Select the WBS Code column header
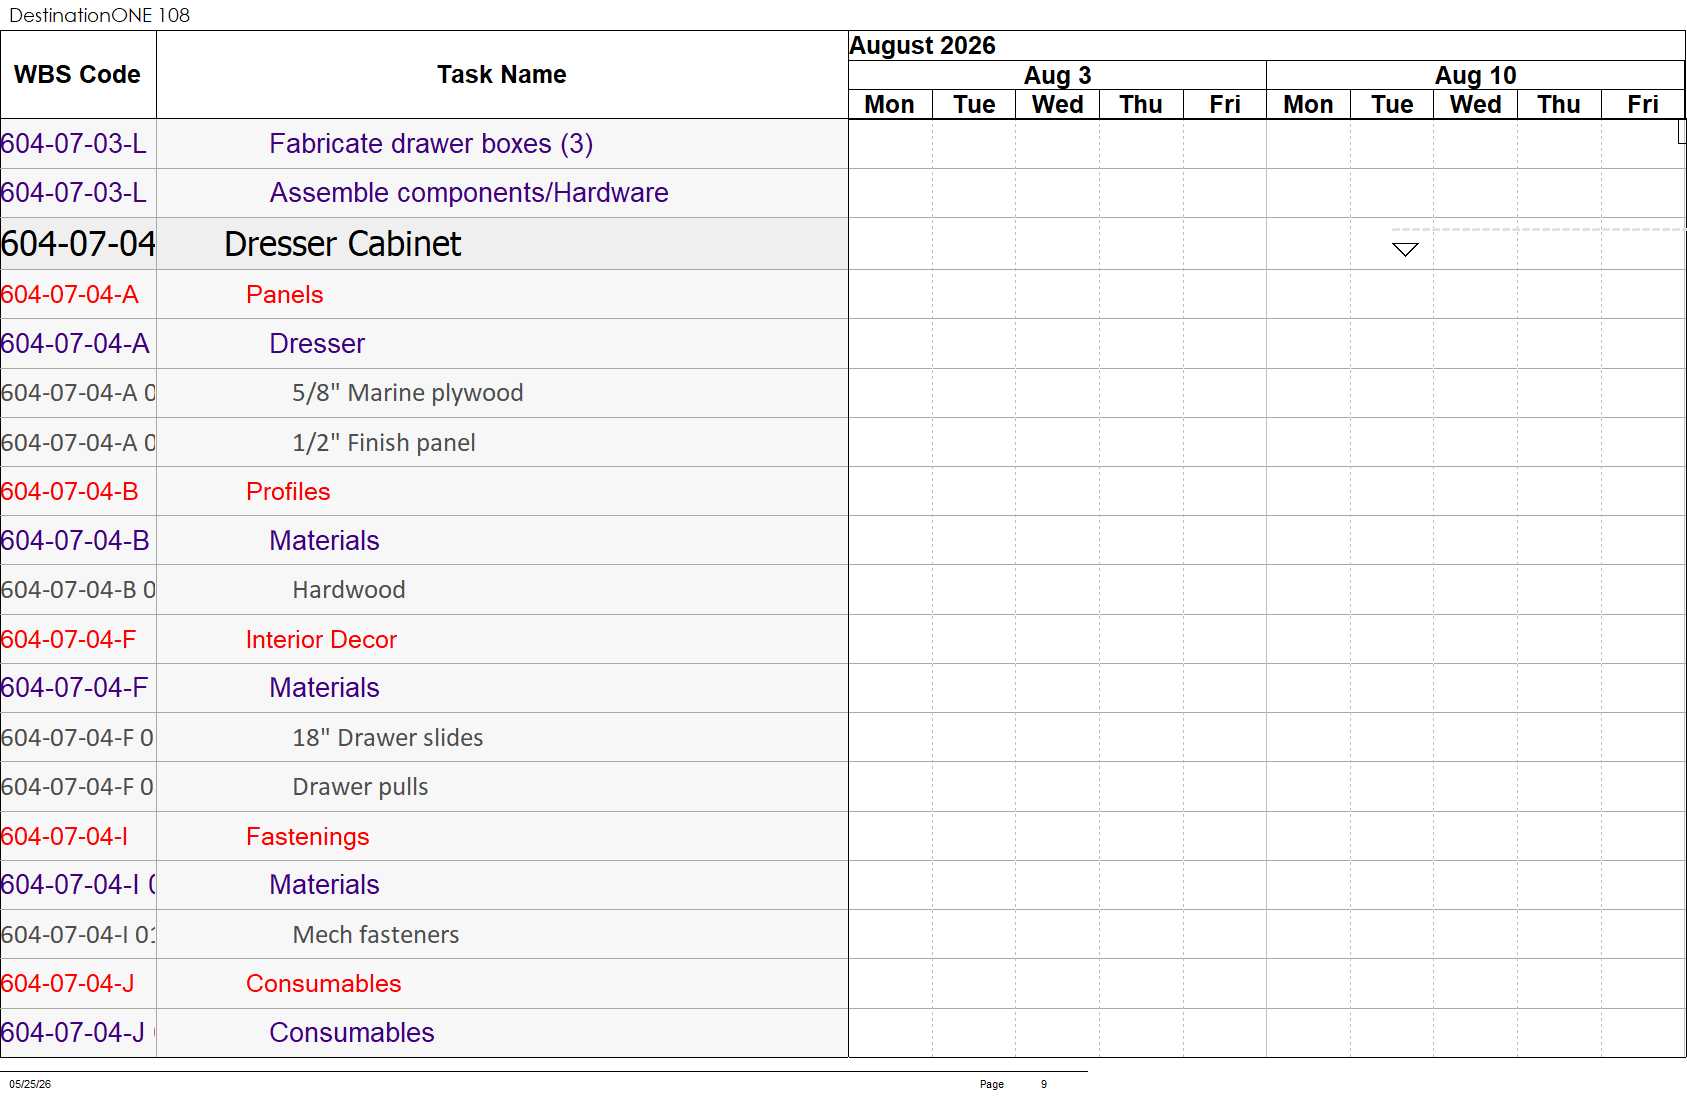The width and height of the screenshot is (1687, 1097). [78, 75]
